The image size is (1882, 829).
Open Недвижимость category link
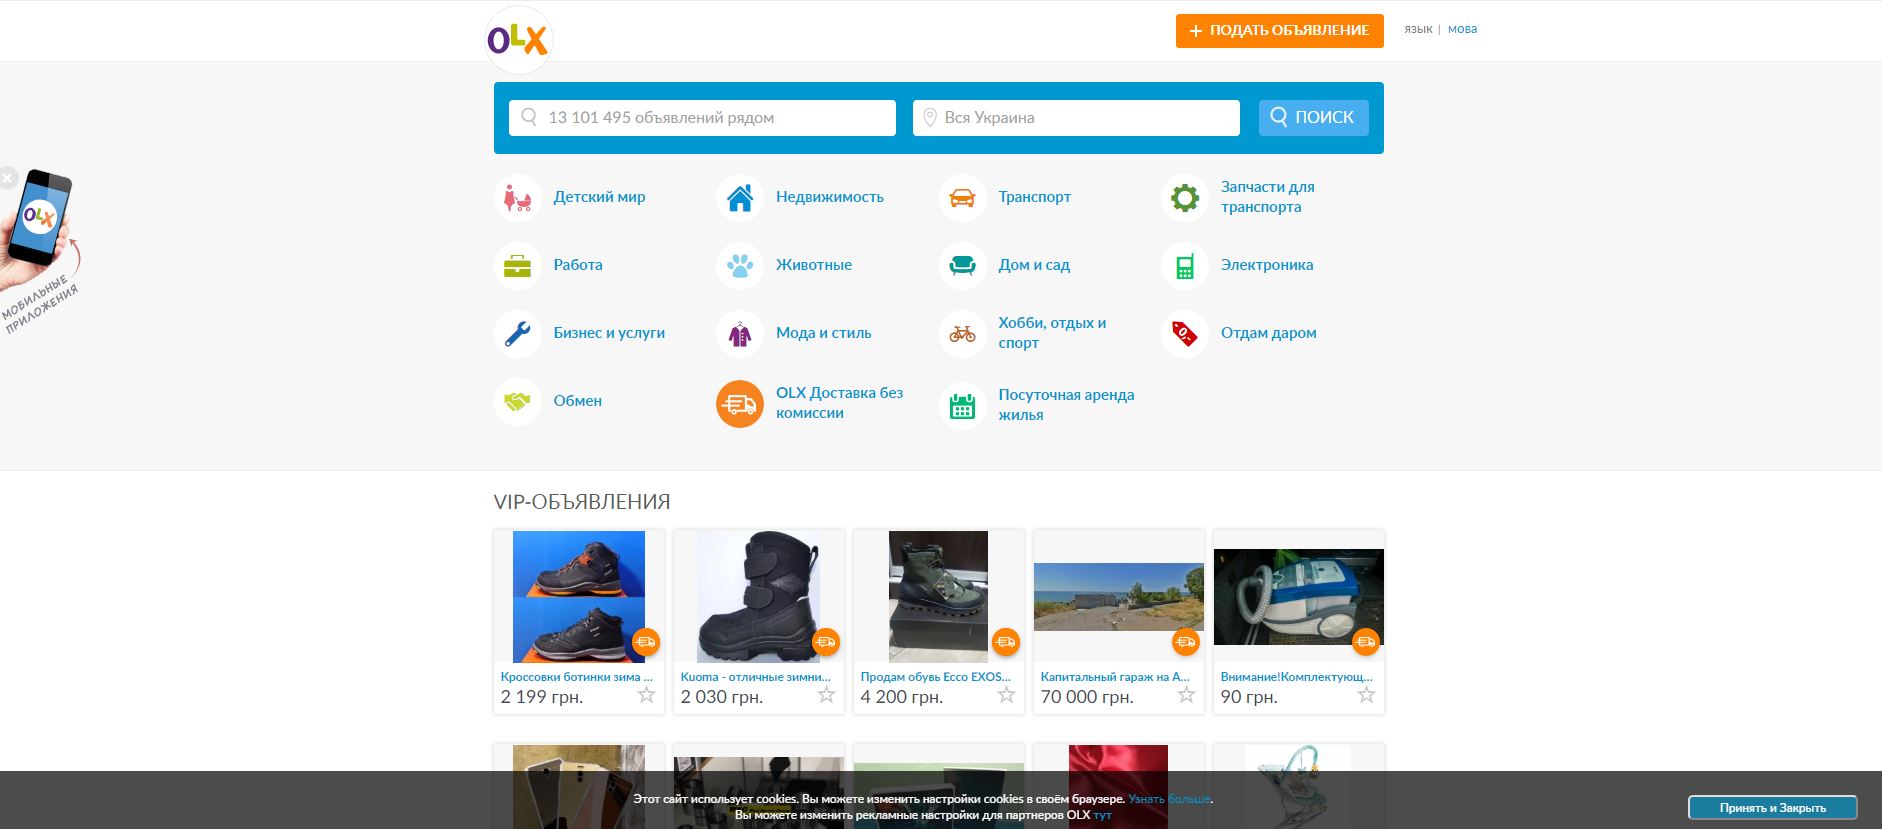click(830, 197)
